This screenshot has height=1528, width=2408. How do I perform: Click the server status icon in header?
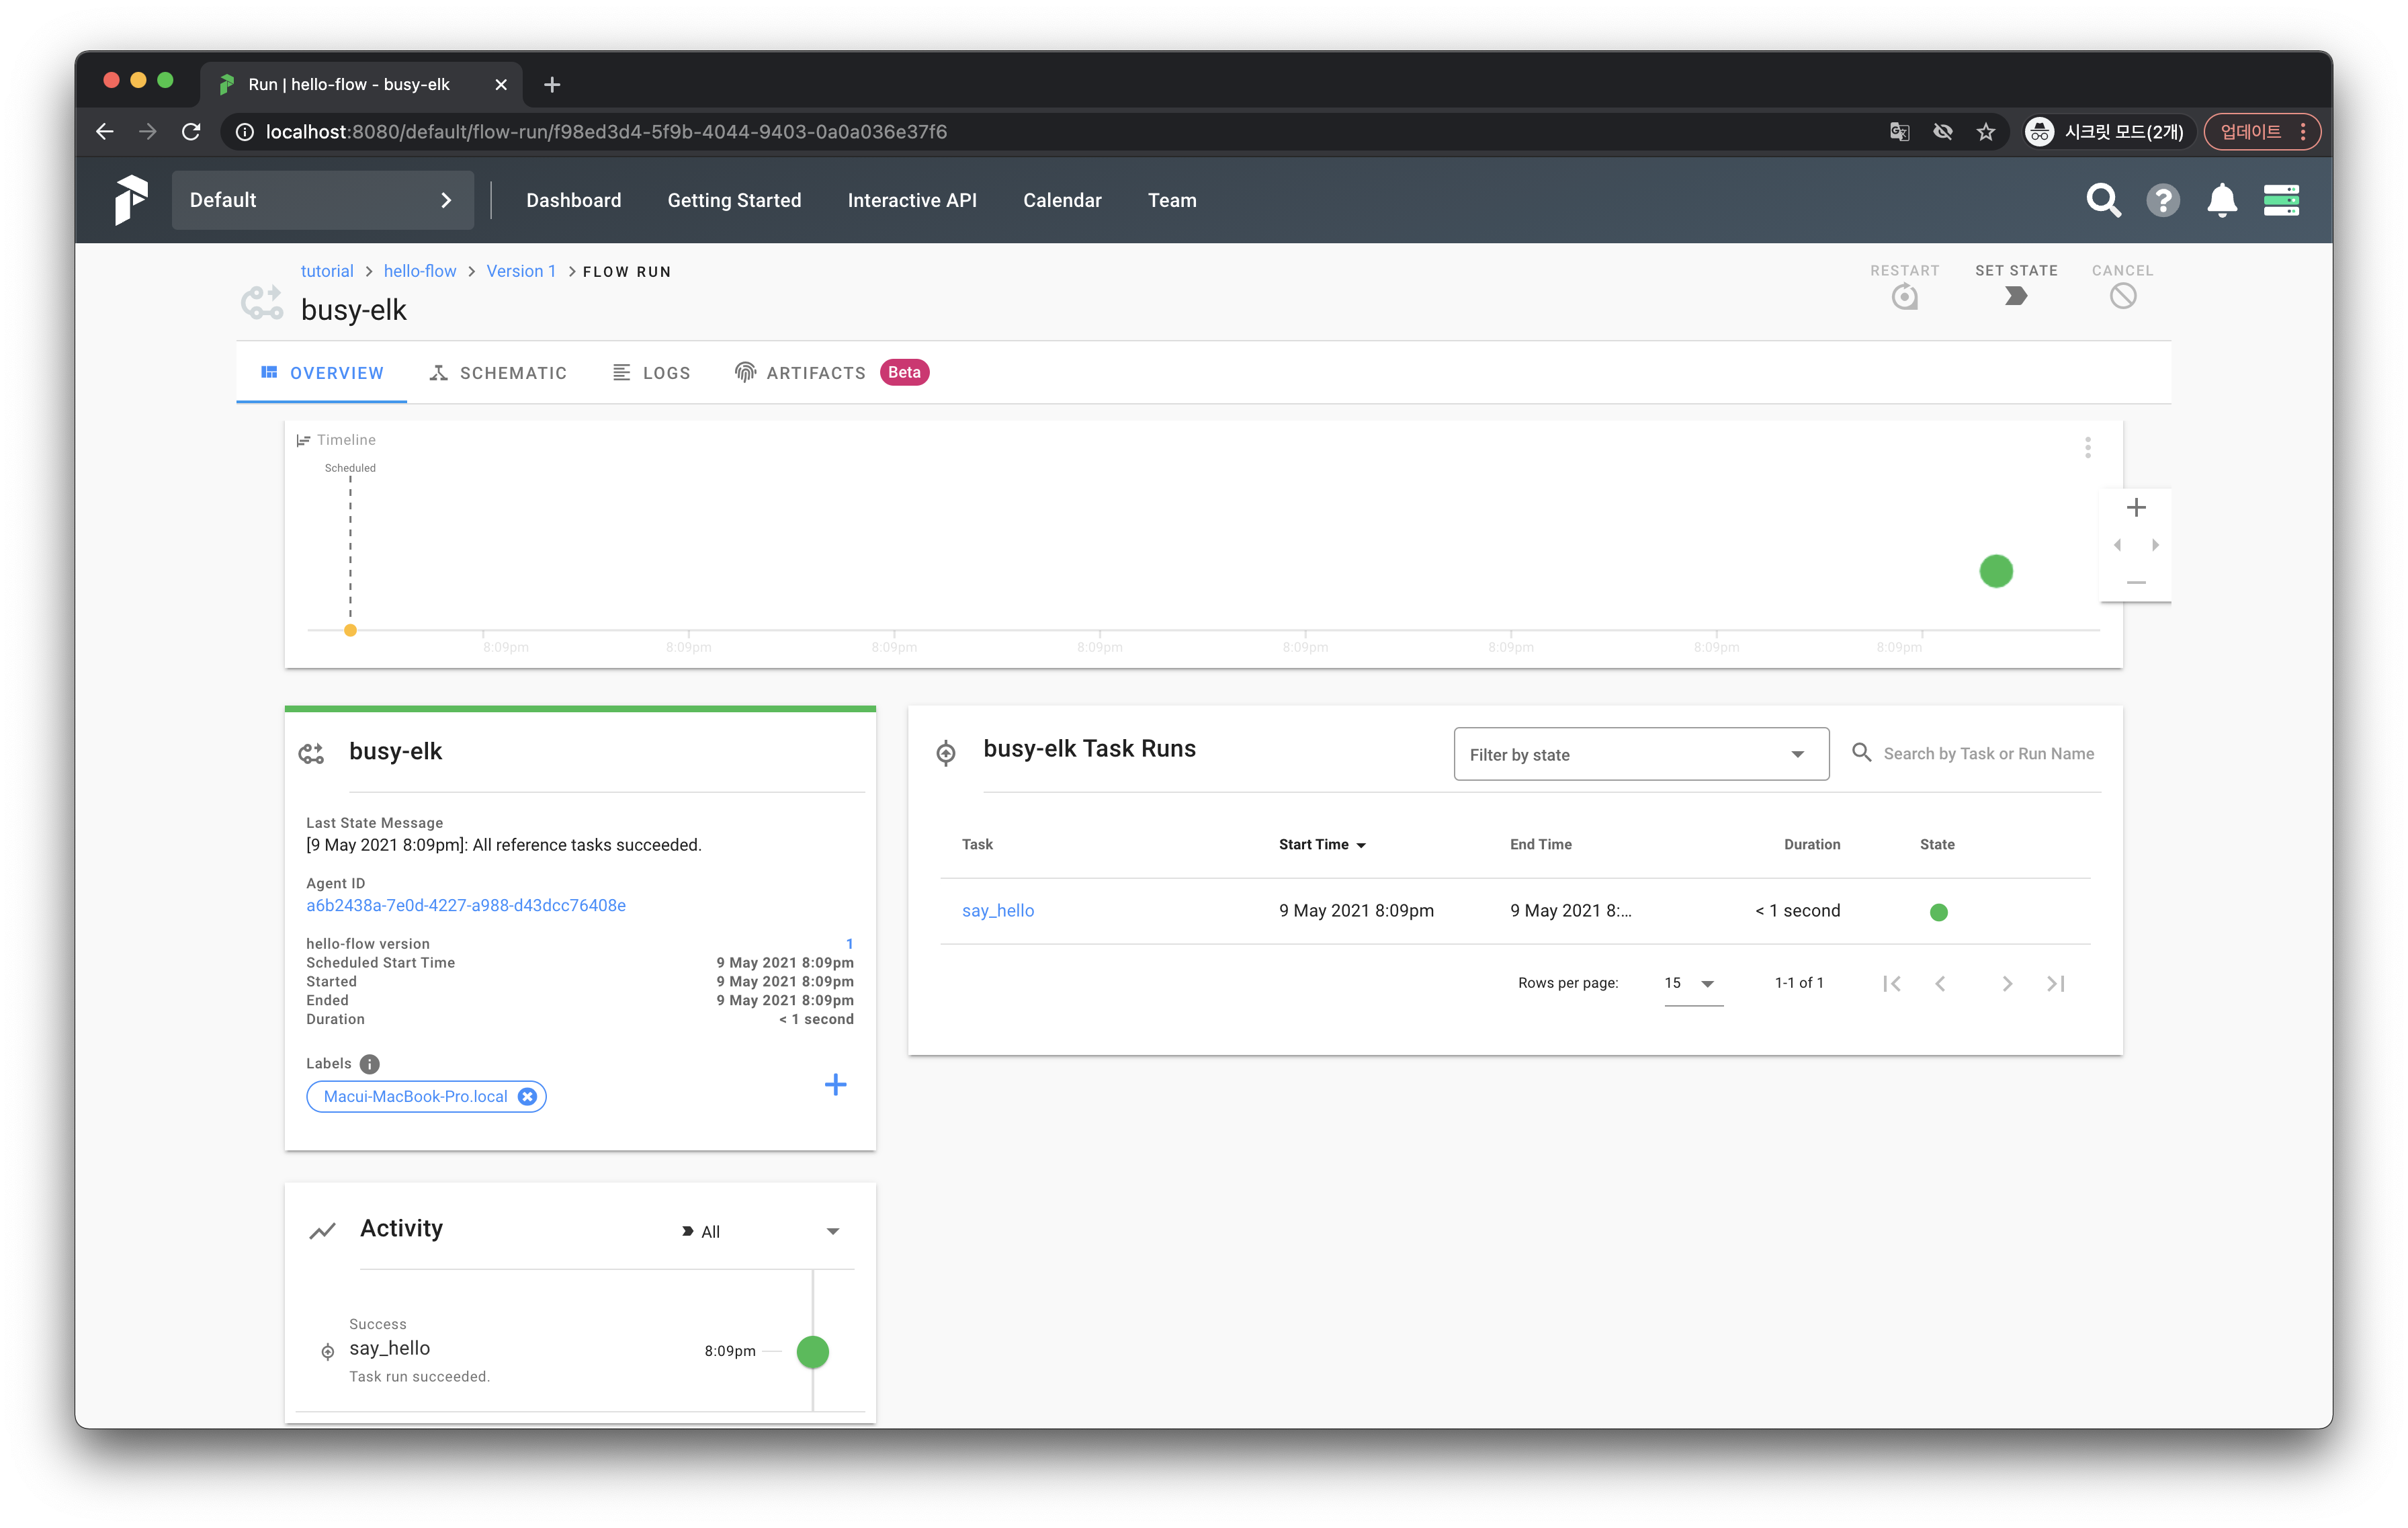[2281, 200]
